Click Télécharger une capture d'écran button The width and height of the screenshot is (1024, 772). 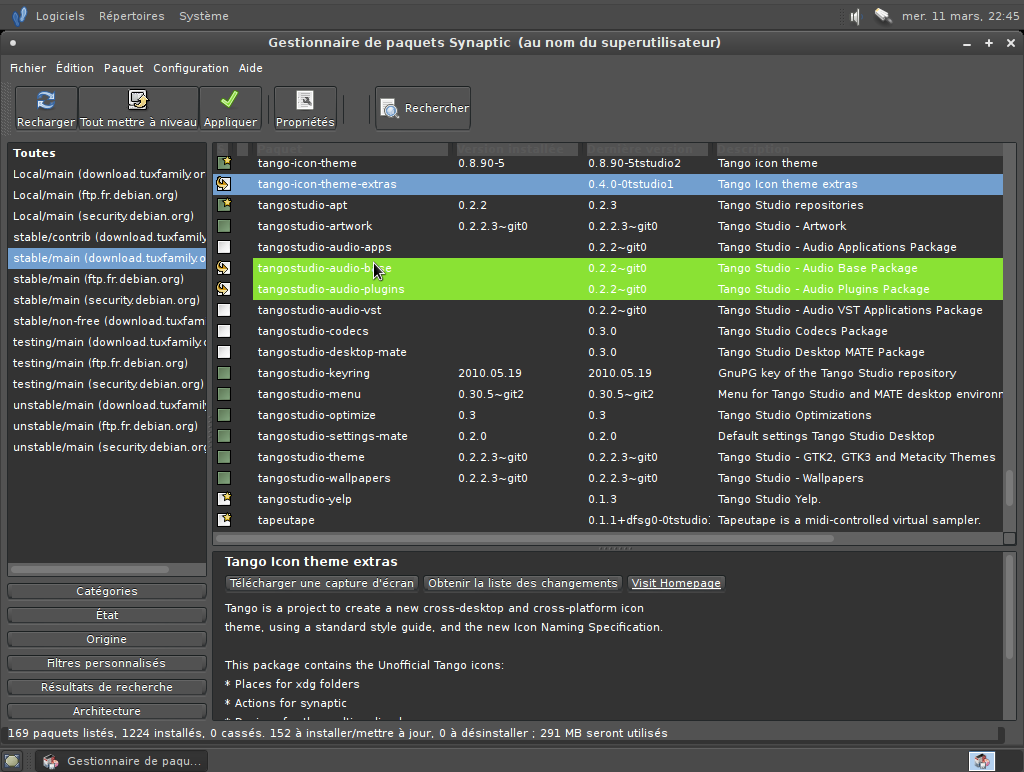click(321, 583)
